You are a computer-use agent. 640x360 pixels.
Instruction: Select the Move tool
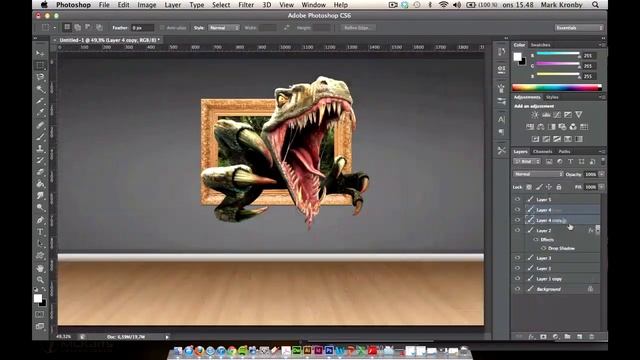click(40, 54)
